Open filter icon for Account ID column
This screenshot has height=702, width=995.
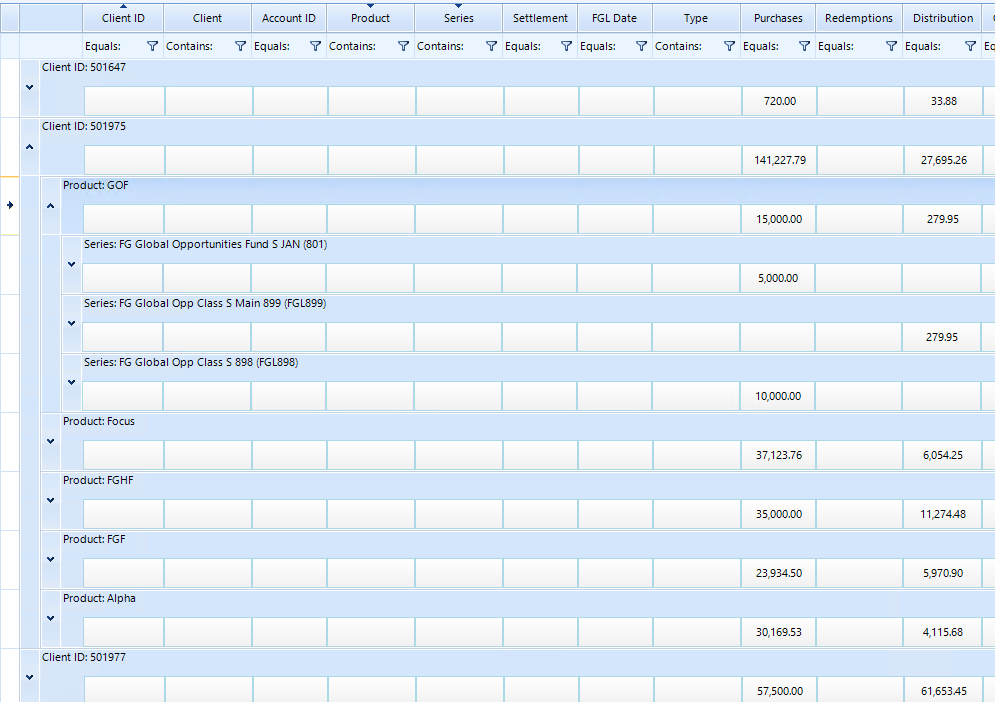tap(315, 46)
